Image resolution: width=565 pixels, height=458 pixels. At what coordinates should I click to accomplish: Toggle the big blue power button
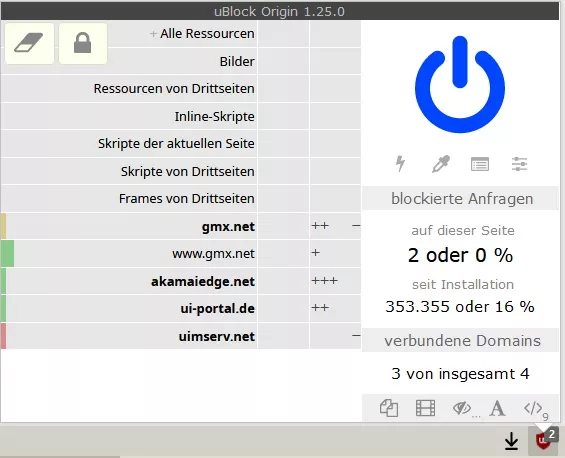(460, 84)
